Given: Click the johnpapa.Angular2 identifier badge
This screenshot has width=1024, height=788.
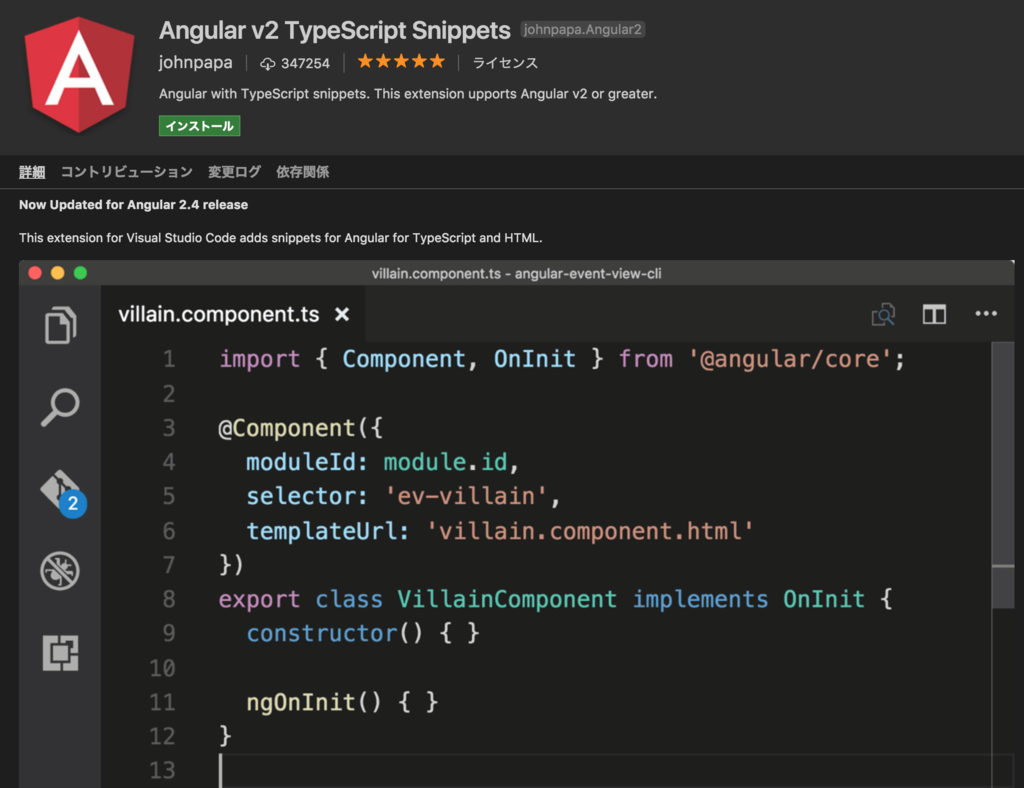Looking at the screenshot, I should point(583,29).
